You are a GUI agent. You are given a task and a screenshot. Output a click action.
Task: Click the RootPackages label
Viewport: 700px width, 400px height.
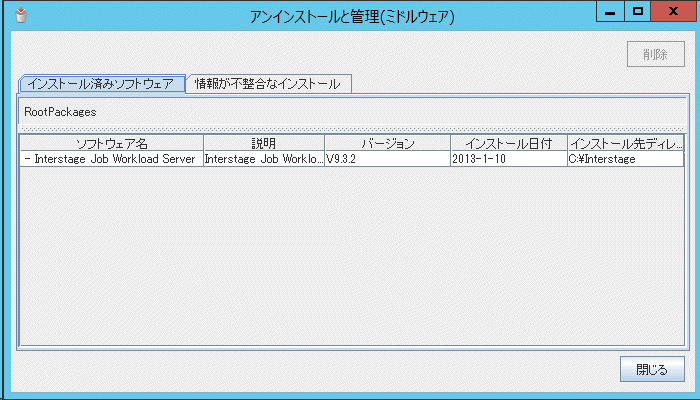click(x=60, y=112)
